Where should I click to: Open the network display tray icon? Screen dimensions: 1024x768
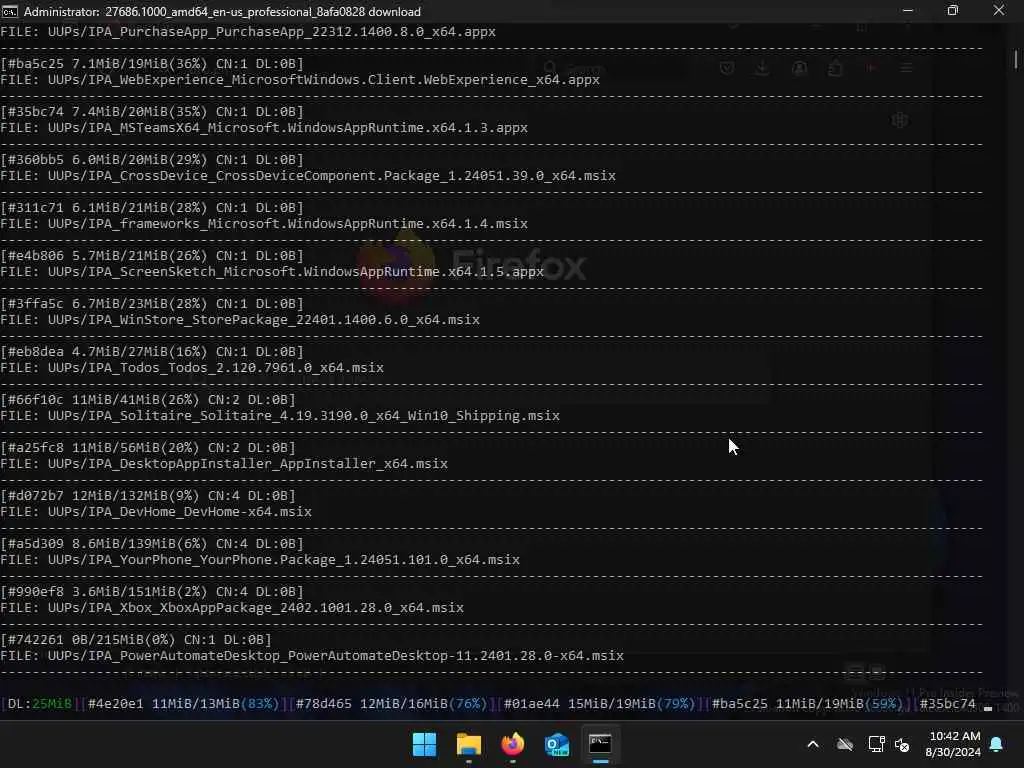(x=876, y=744)
